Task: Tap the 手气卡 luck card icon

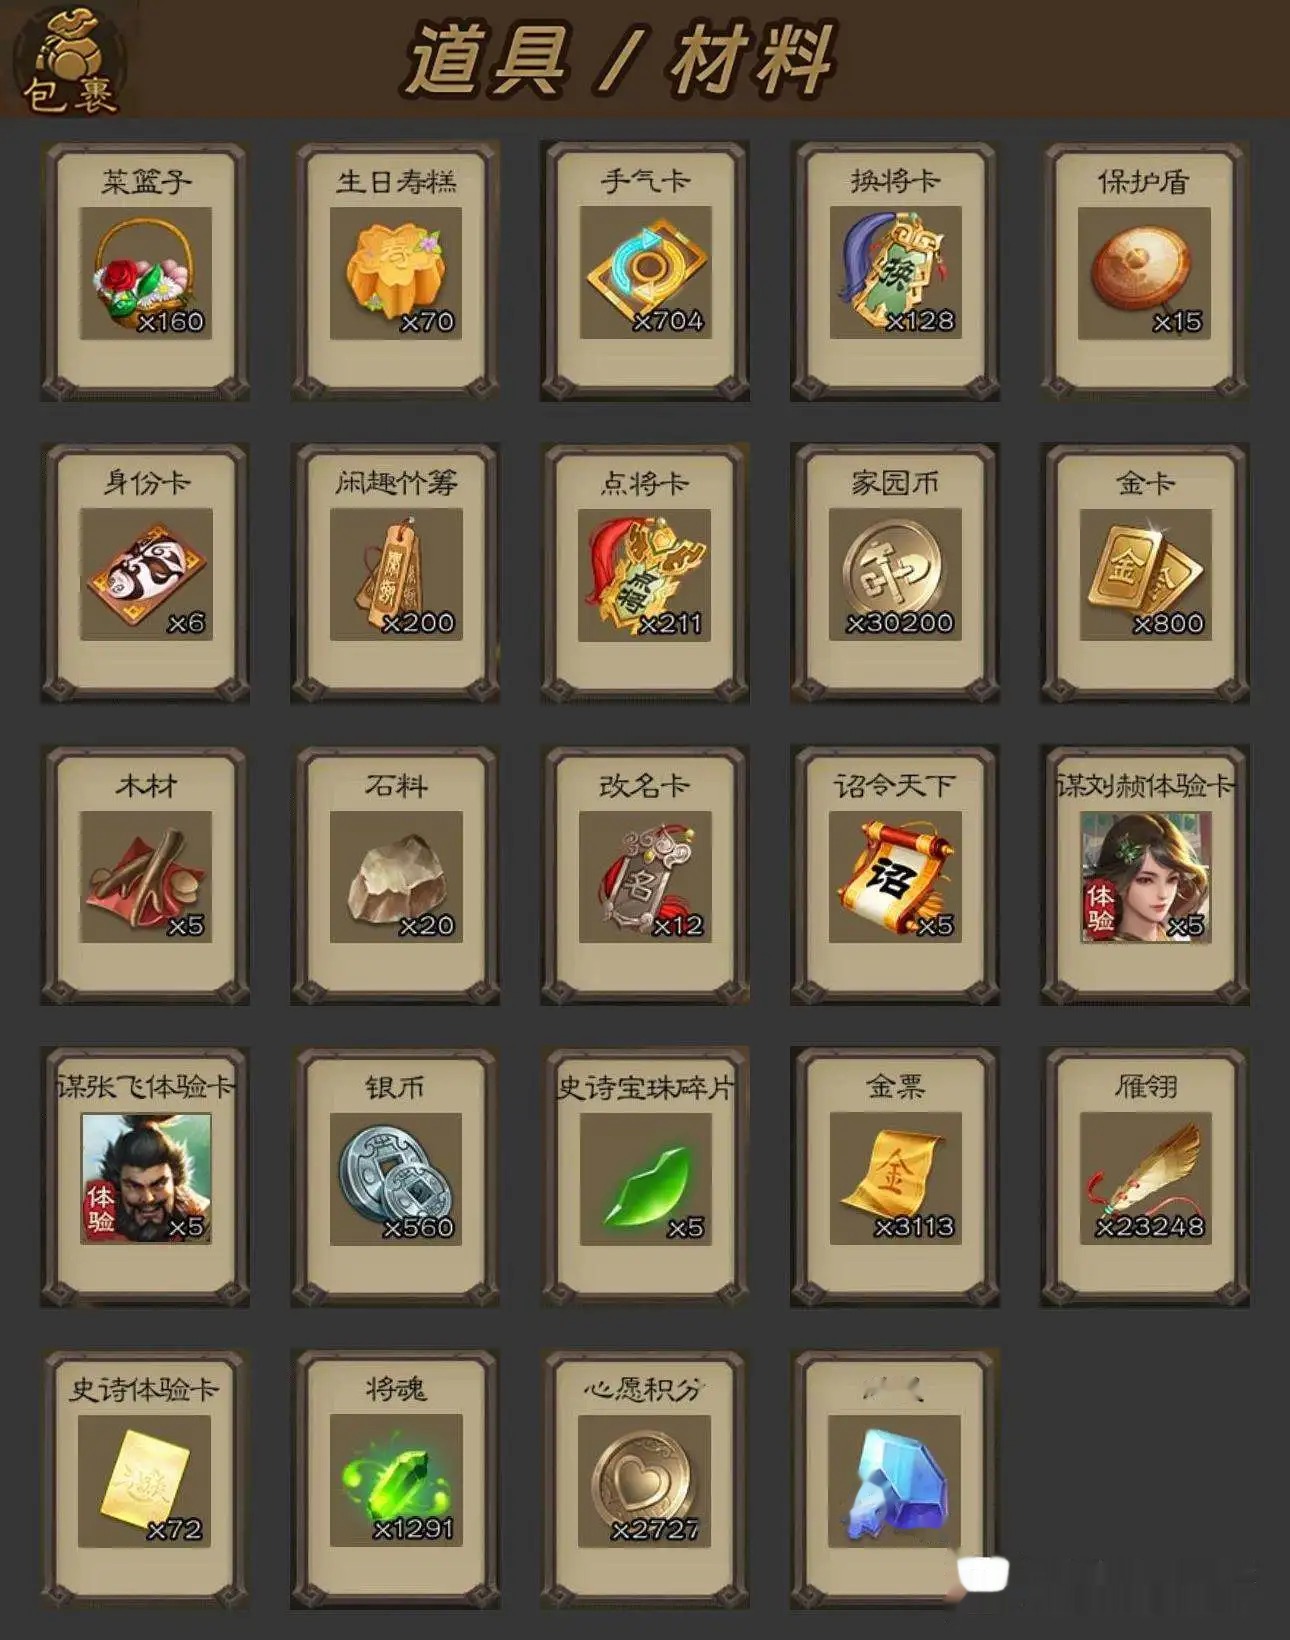Action: pyautogui.click(x=645, y=273)
